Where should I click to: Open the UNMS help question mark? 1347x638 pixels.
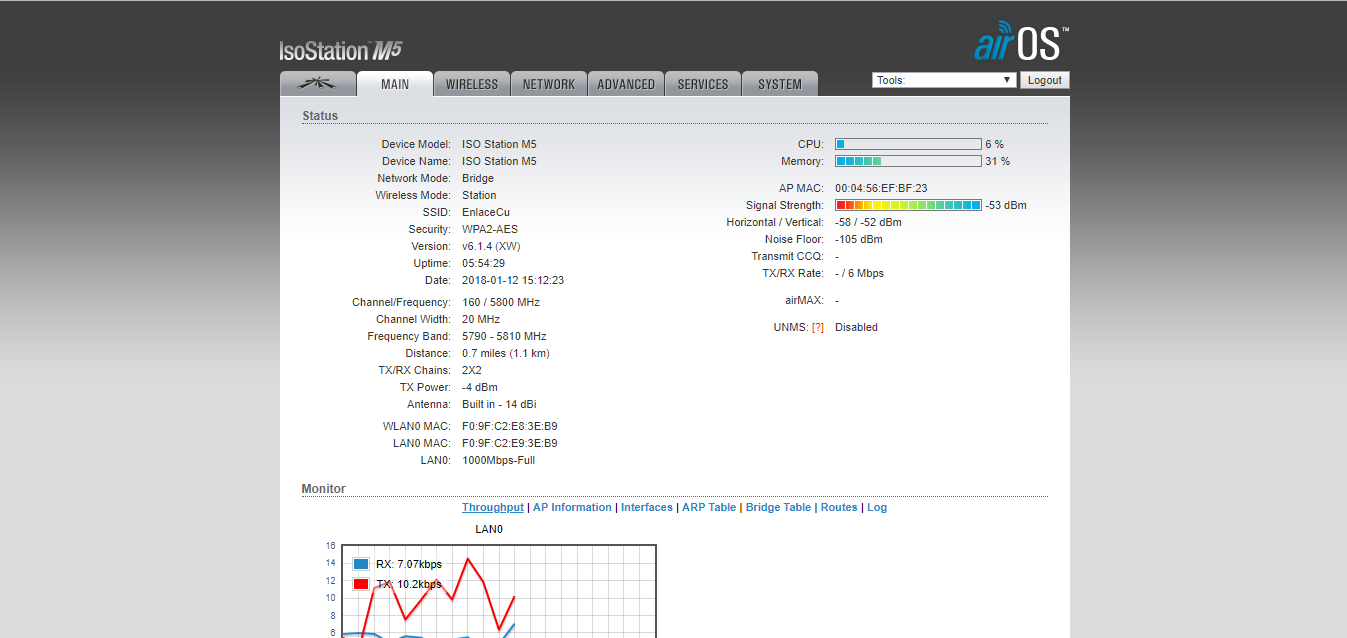tap(818, 327)
